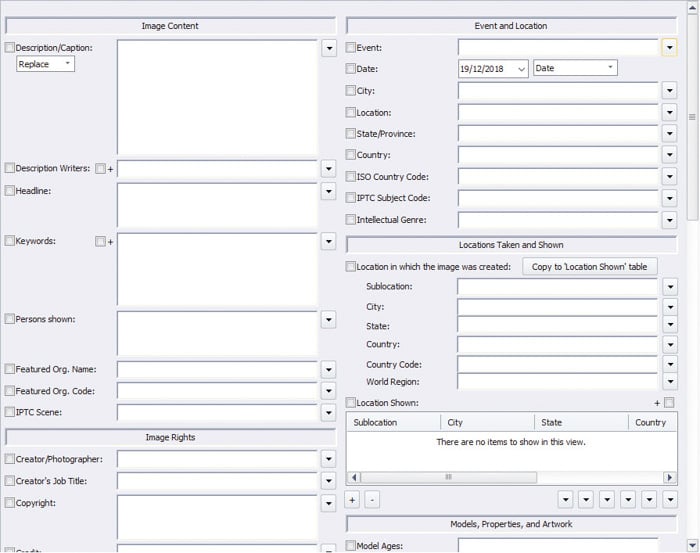Open the Copyright field arrow menu
This screenshot has width=700, height=553.
click(x=329, y=503)
